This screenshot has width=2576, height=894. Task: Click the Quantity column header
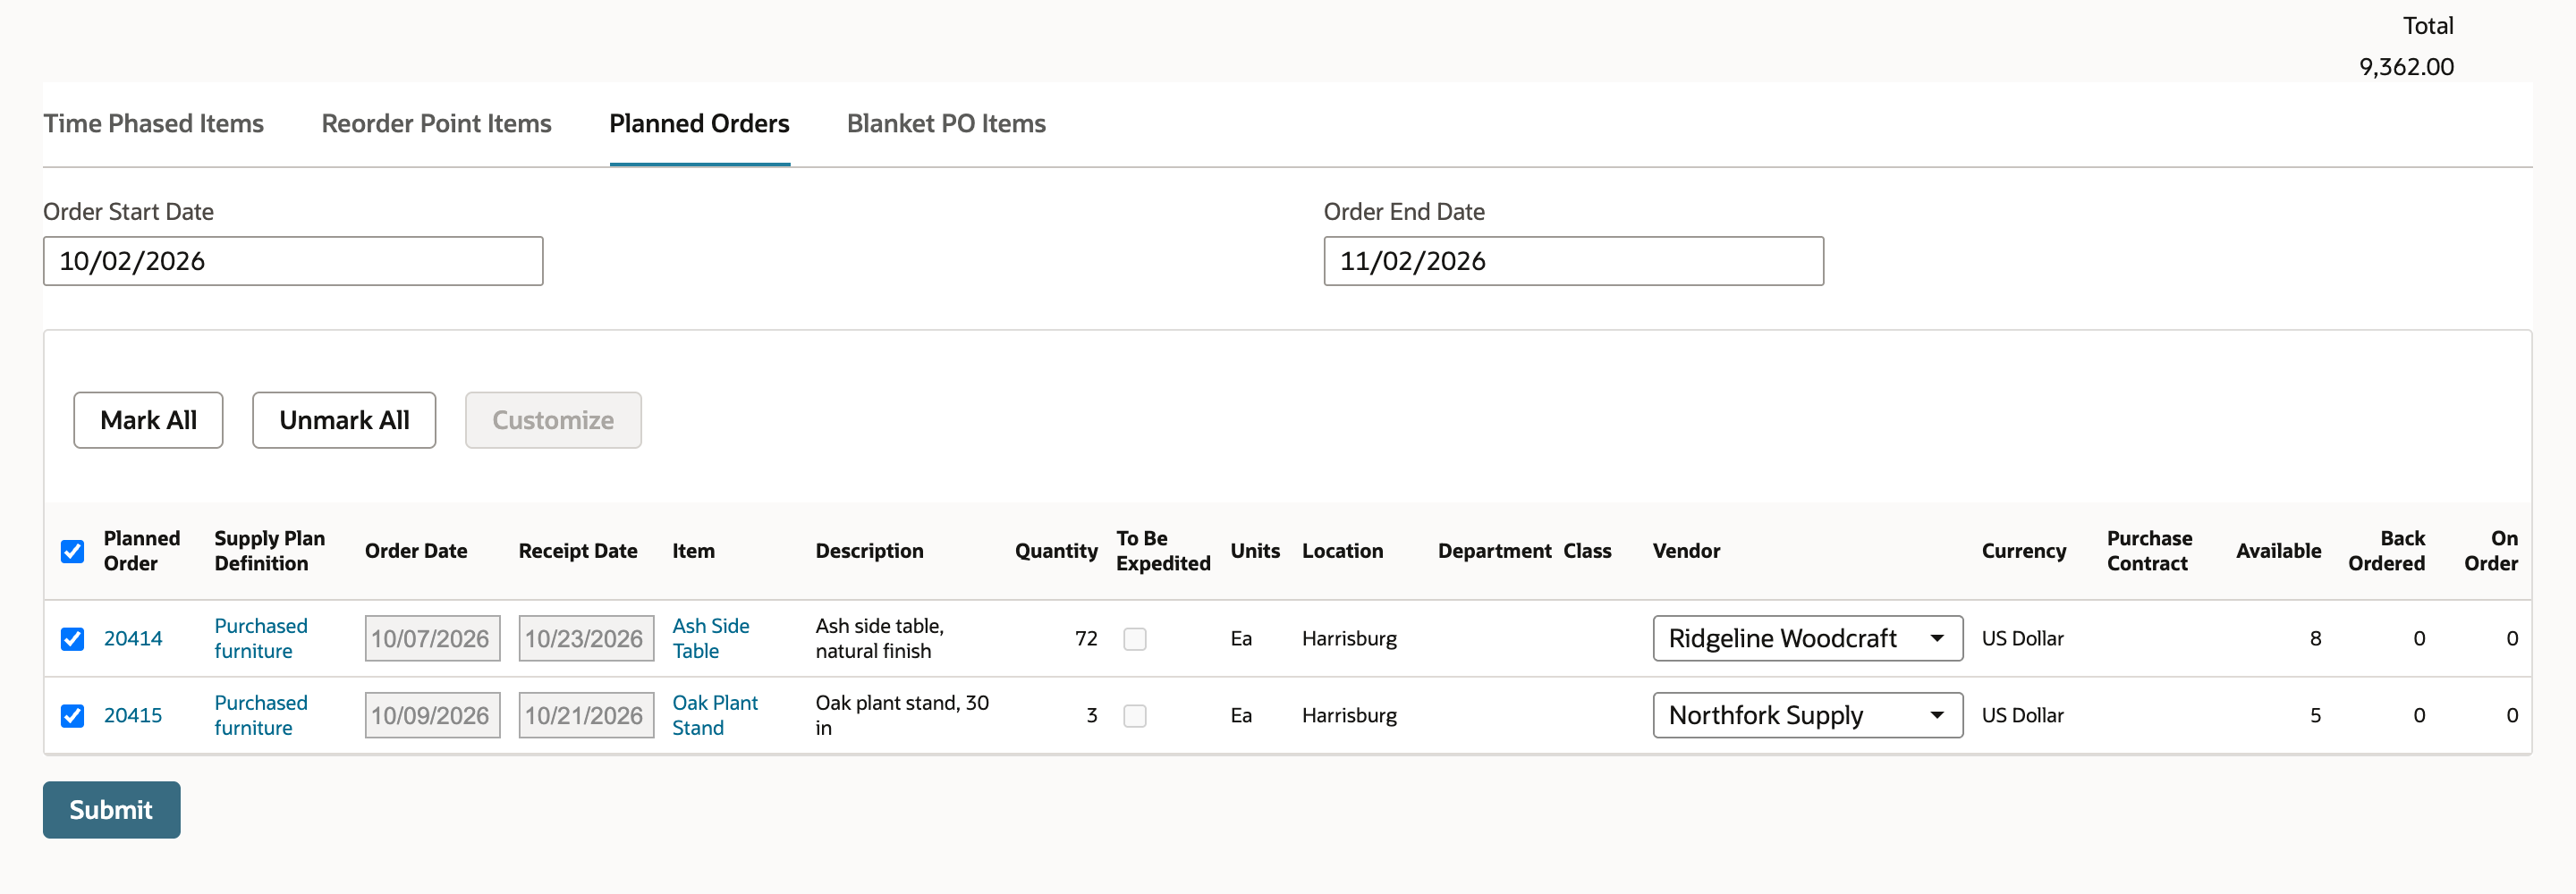(x=1056, y=551)
